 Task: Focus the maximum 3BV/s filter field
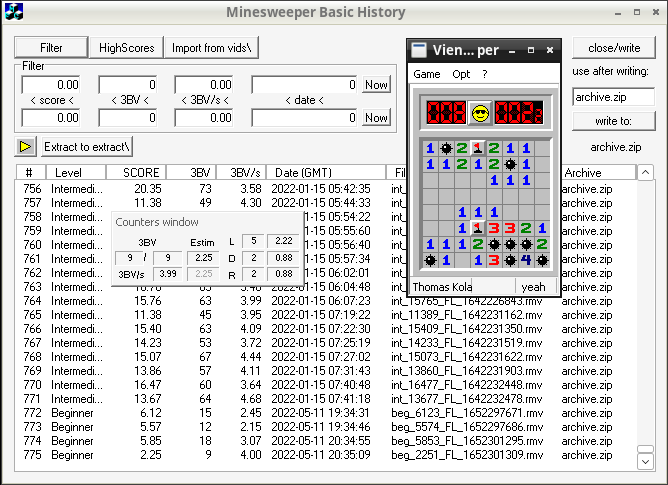[204, 118]
